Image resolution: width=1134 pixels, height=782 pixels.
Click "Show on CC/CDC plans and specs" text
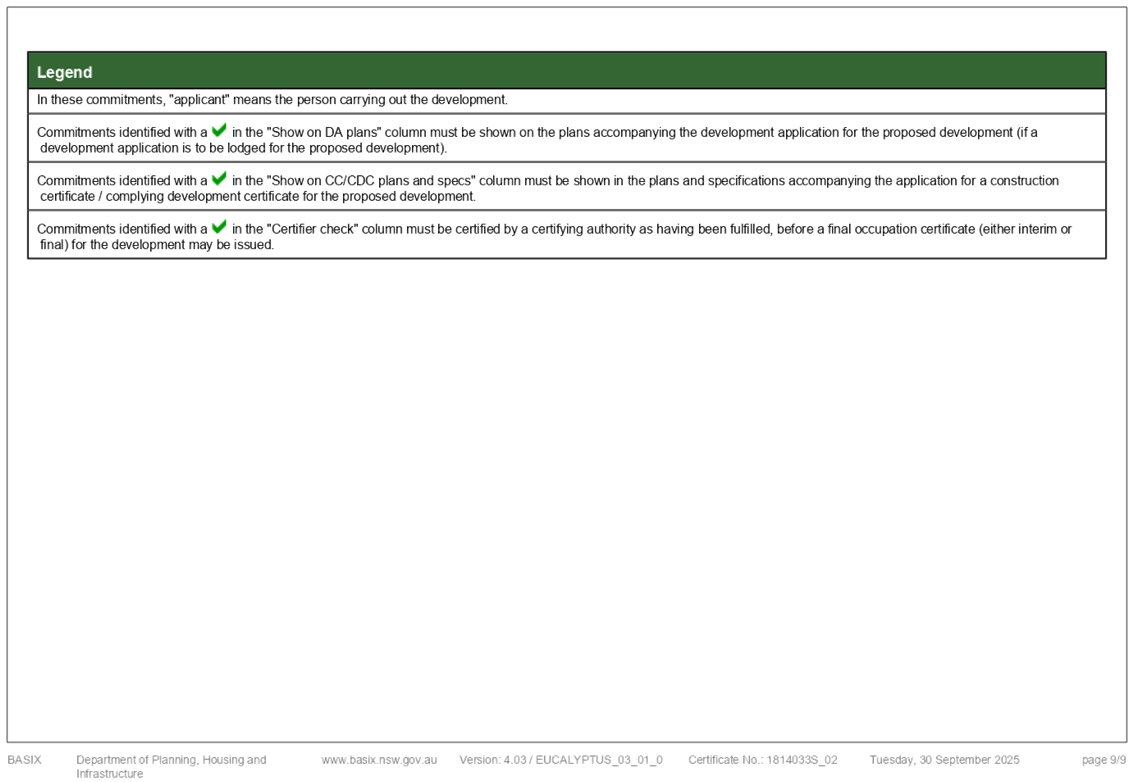(x=371, y=181)
